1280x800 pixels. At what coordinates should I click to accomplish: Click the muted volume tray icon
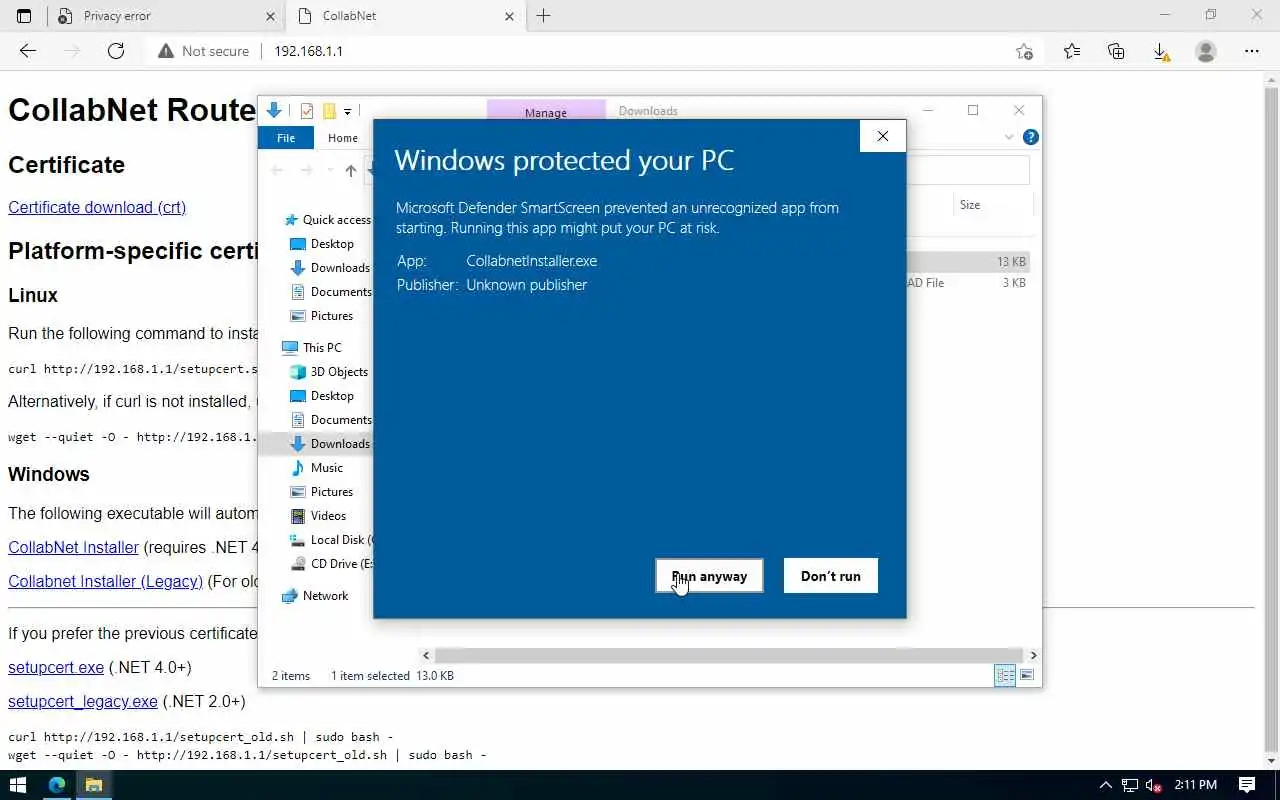click(x=1153, y=785)
